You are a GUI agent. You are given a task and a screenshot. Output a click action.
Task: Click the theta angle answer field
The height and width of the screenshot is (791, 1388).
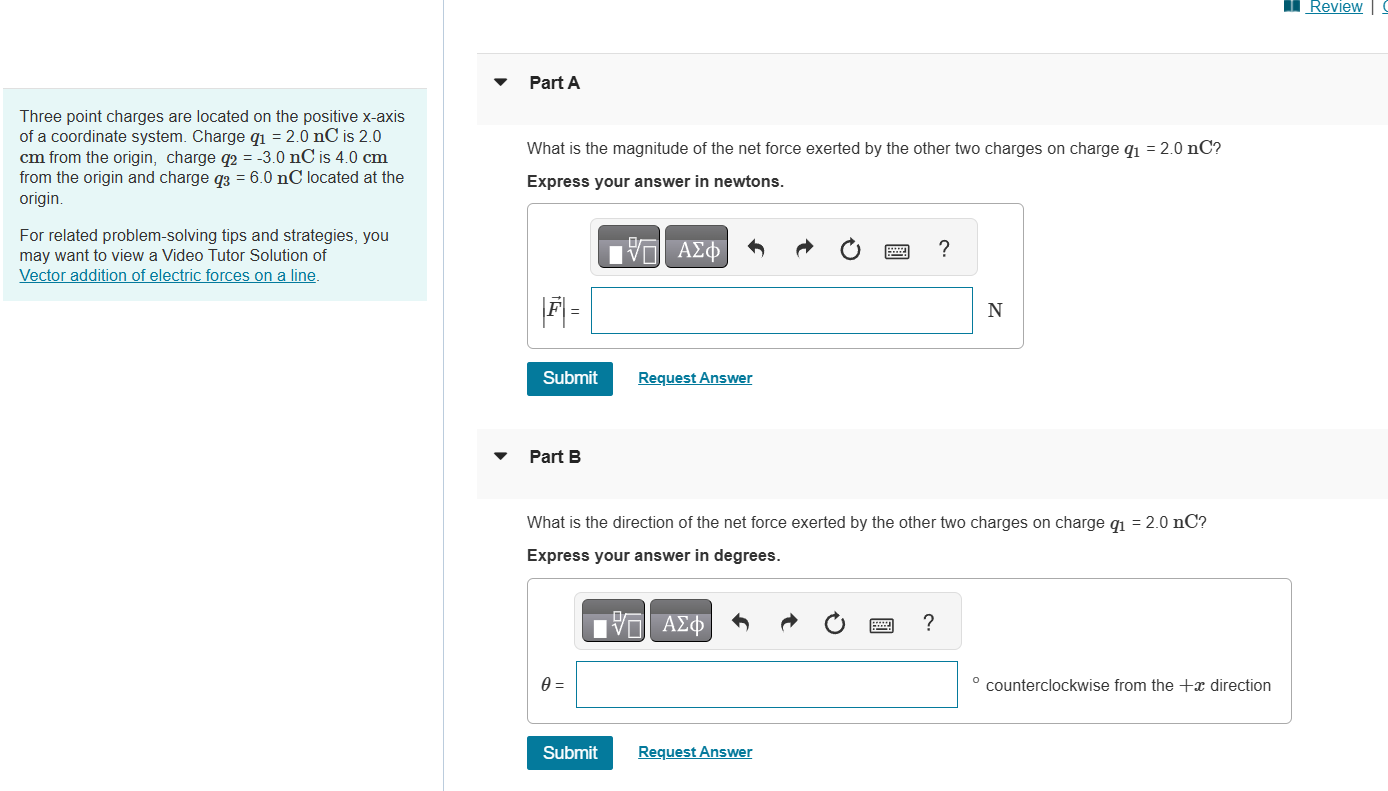767,685
